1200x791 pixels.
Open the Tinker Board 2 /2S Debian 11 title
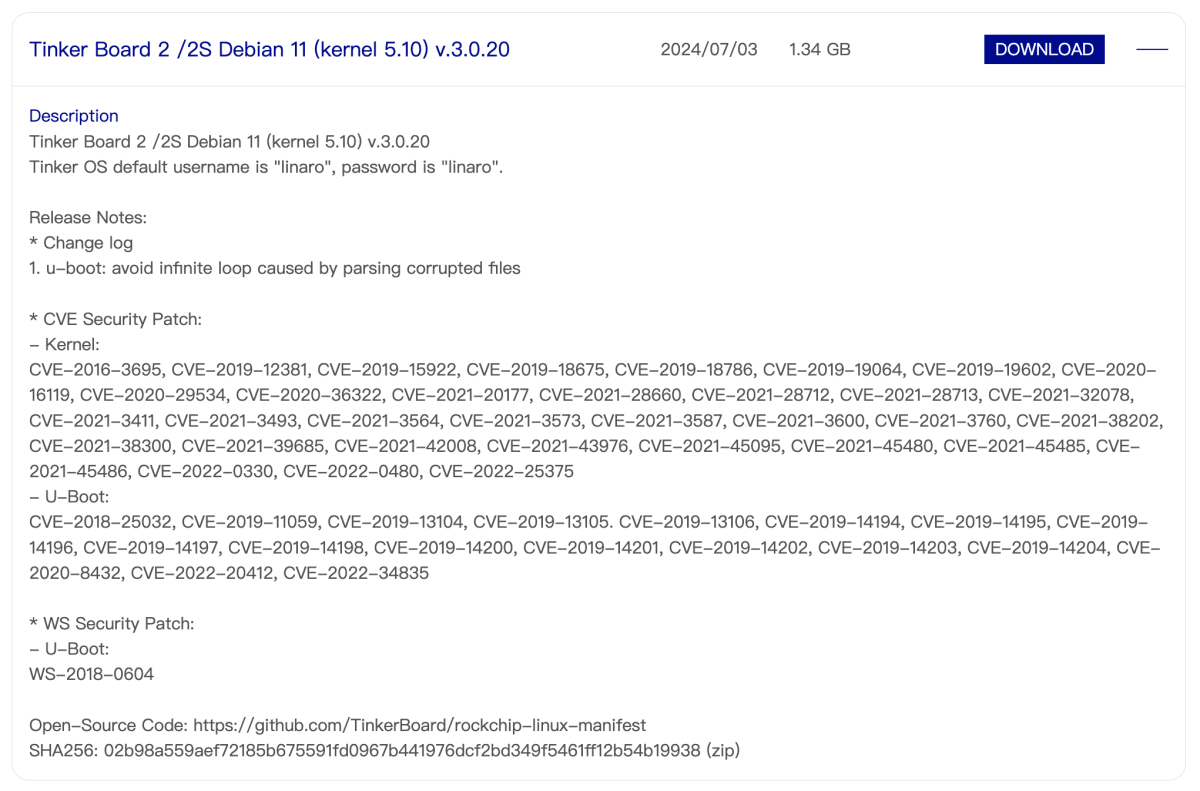pos(269,49)
